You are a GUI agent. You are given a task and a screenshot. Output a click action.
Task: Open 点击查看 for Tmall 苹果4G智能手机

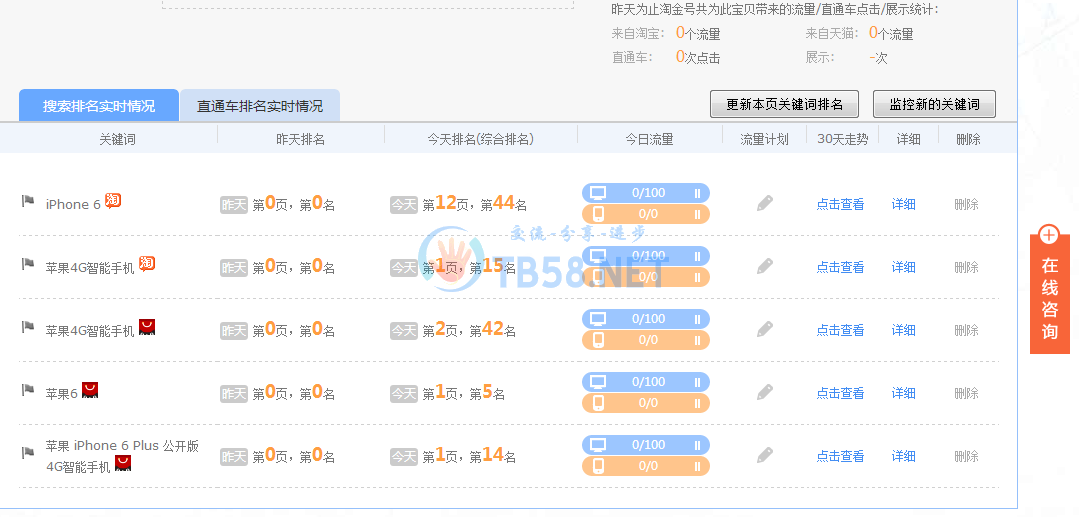(840, 330)
